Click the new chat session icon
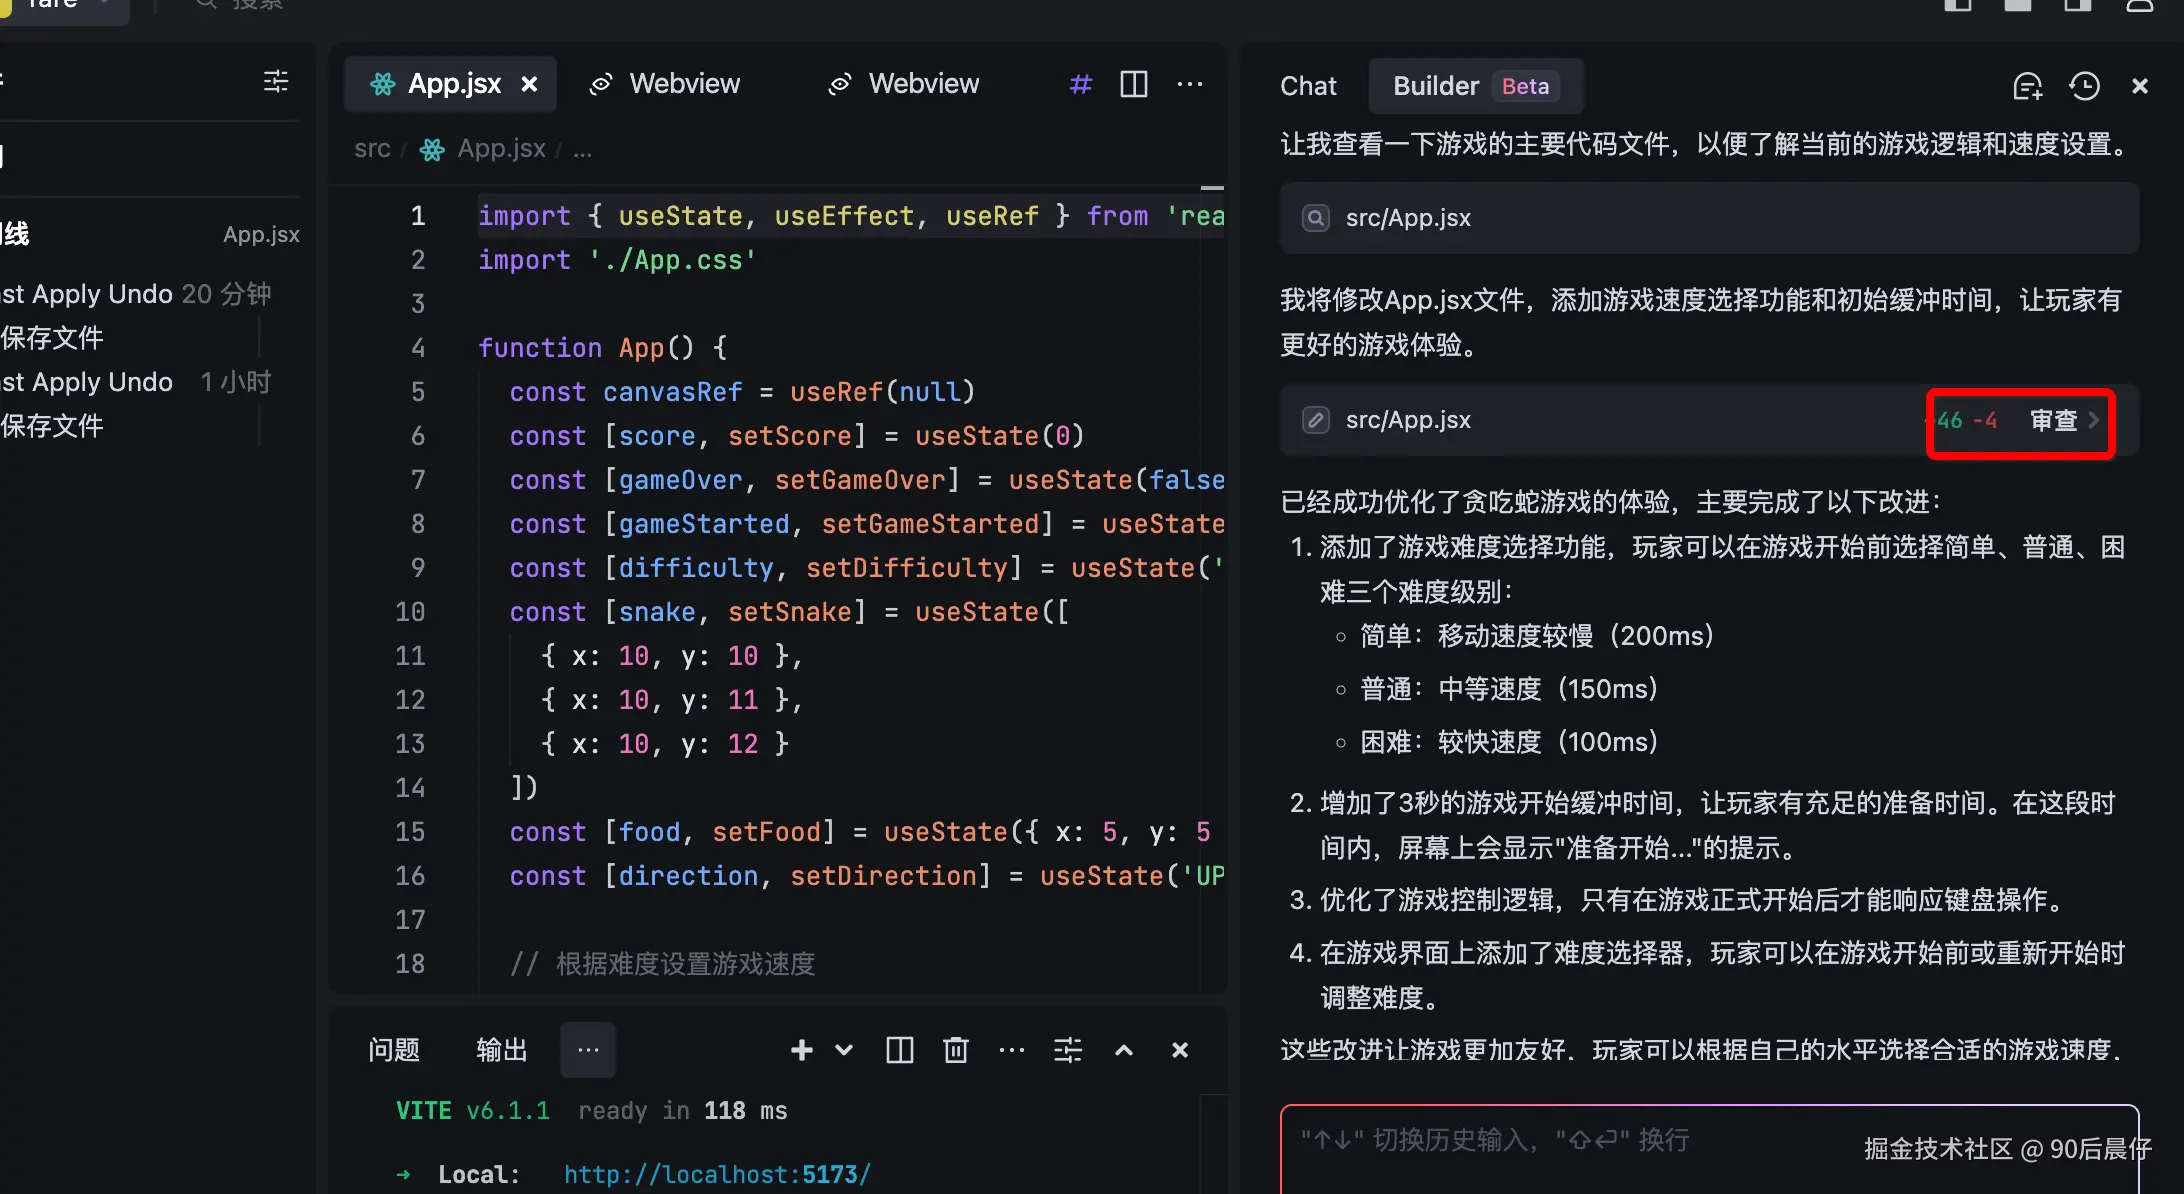2184x1194 pixels. click(x=2026, y=86)
